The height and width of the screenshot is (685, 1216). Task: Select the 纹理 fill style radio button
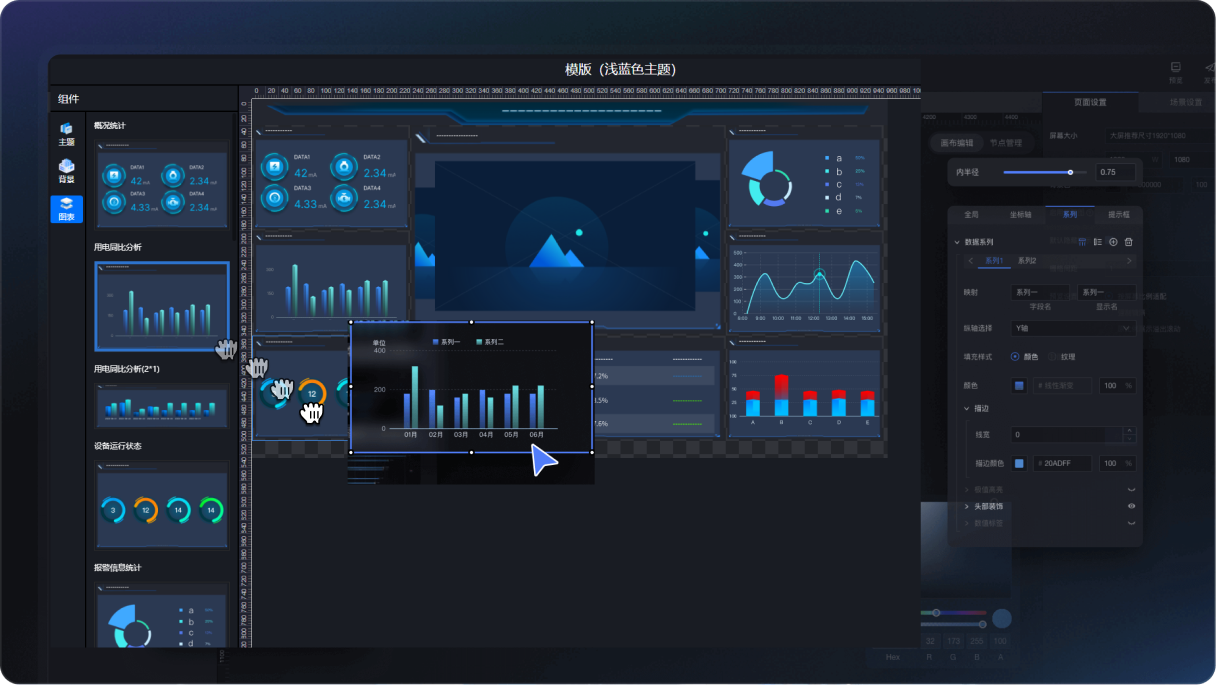click(1052, 356)
